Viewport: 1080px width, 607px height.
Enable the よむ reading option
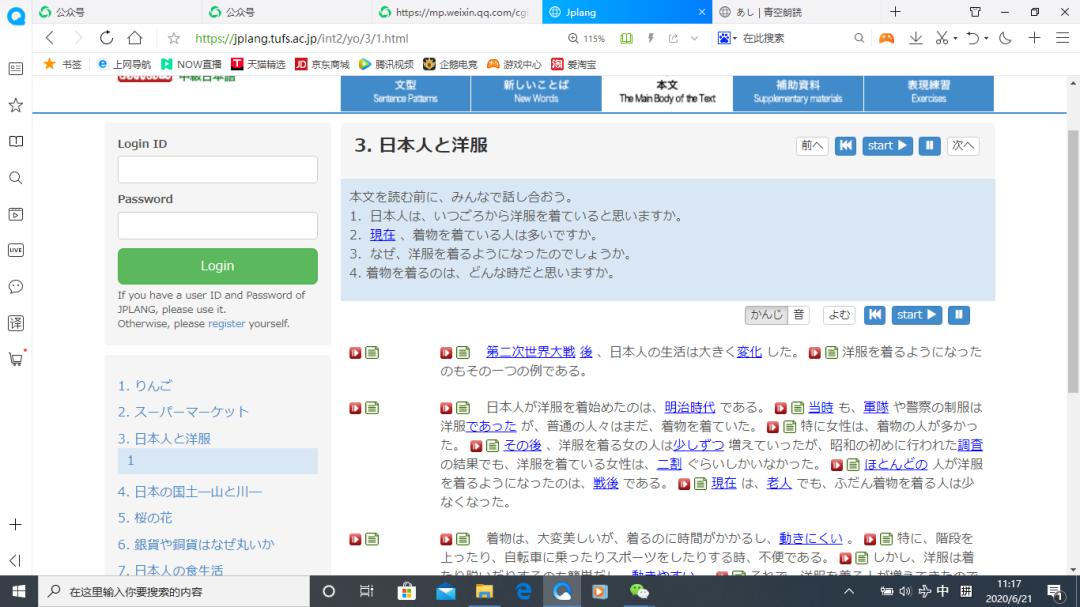pos(838,314)
